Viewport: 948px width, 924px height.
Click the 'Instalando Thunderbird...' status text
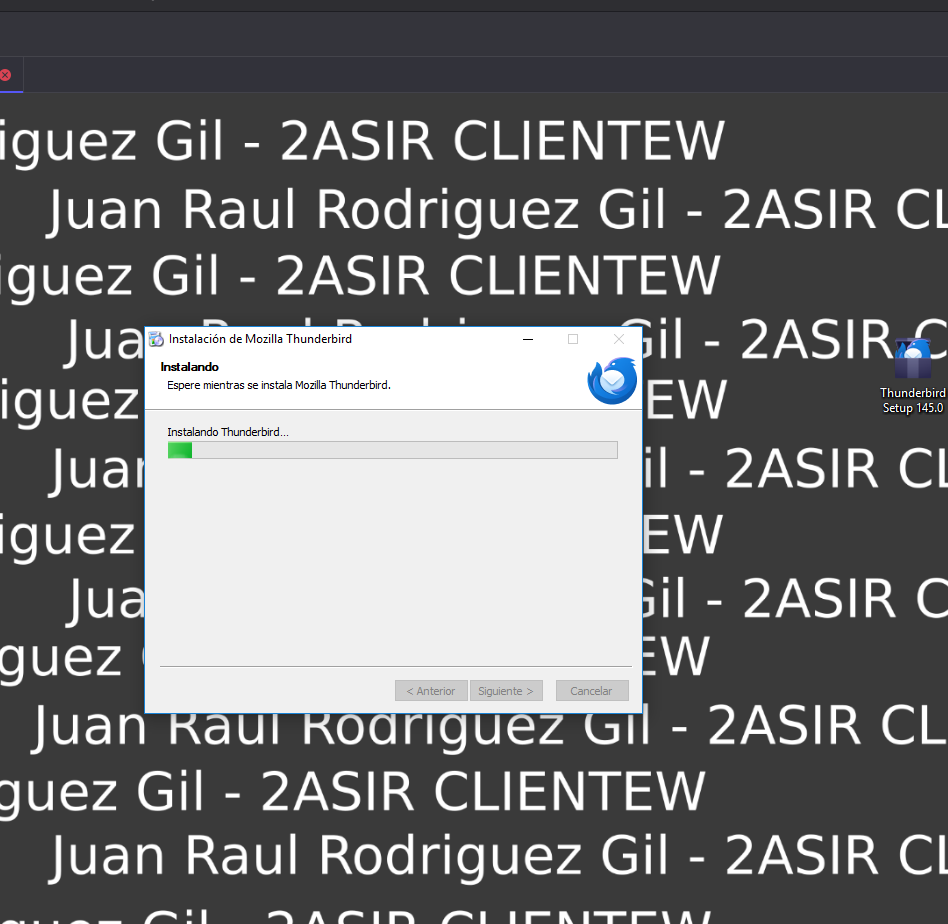[228, 432]
